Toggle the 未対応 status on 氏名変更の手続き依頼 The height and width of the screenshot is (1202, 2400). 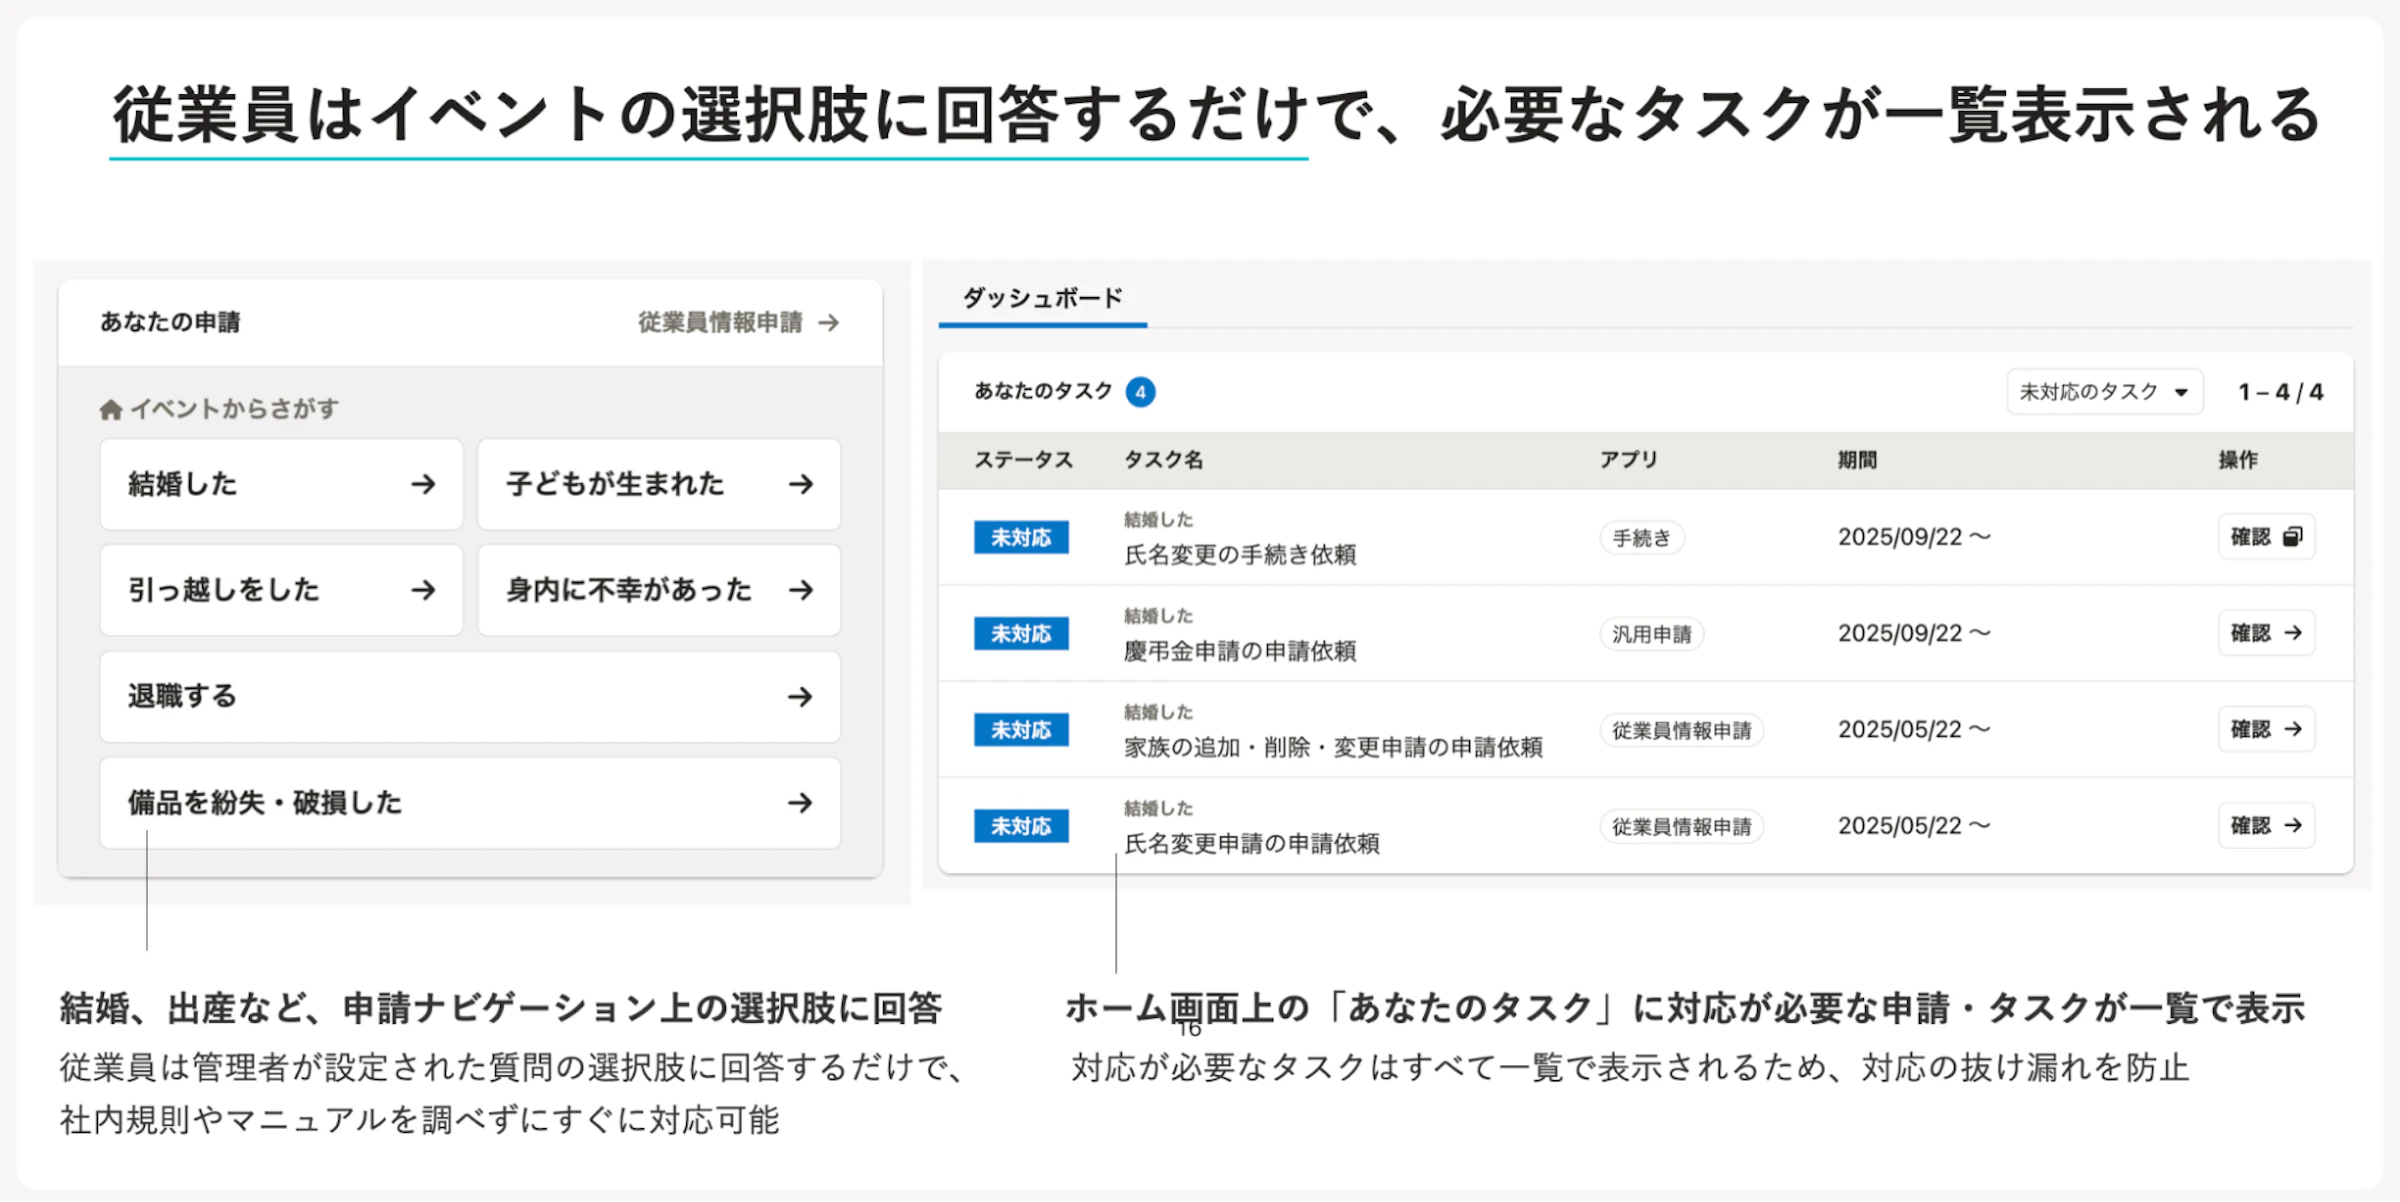click(x=1020, y=537)
